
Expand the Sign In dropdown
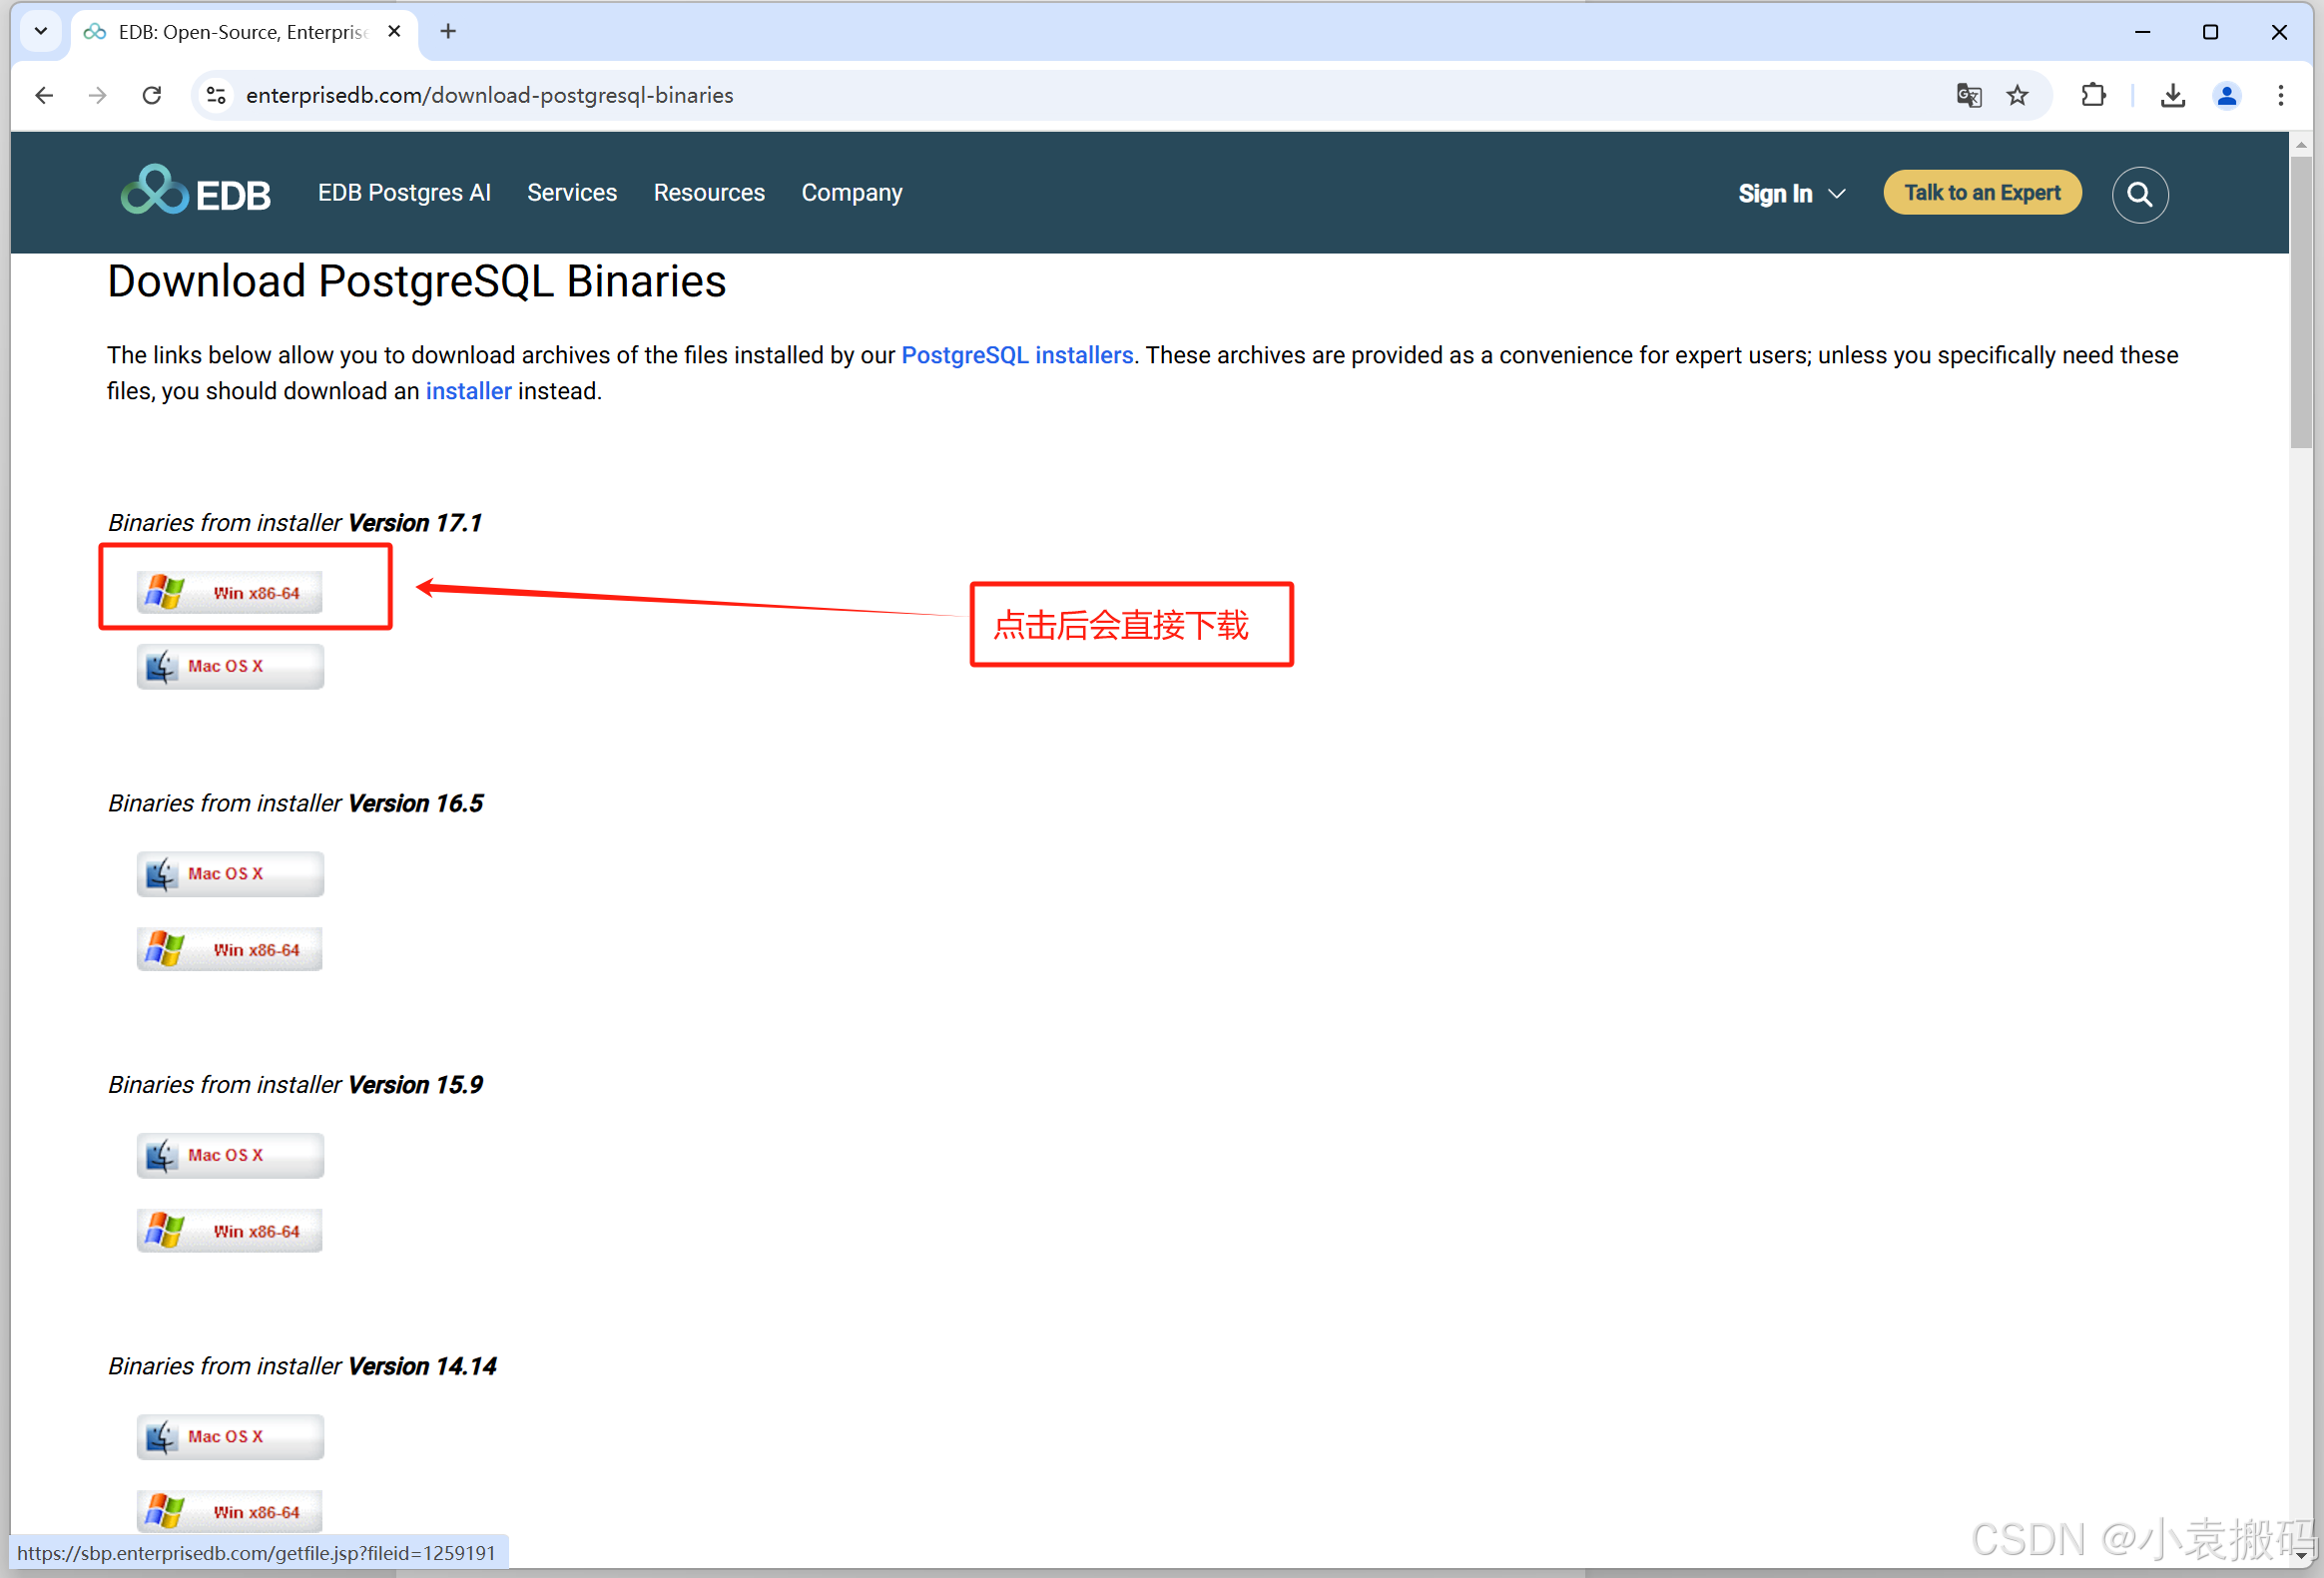coord(1791,193)
